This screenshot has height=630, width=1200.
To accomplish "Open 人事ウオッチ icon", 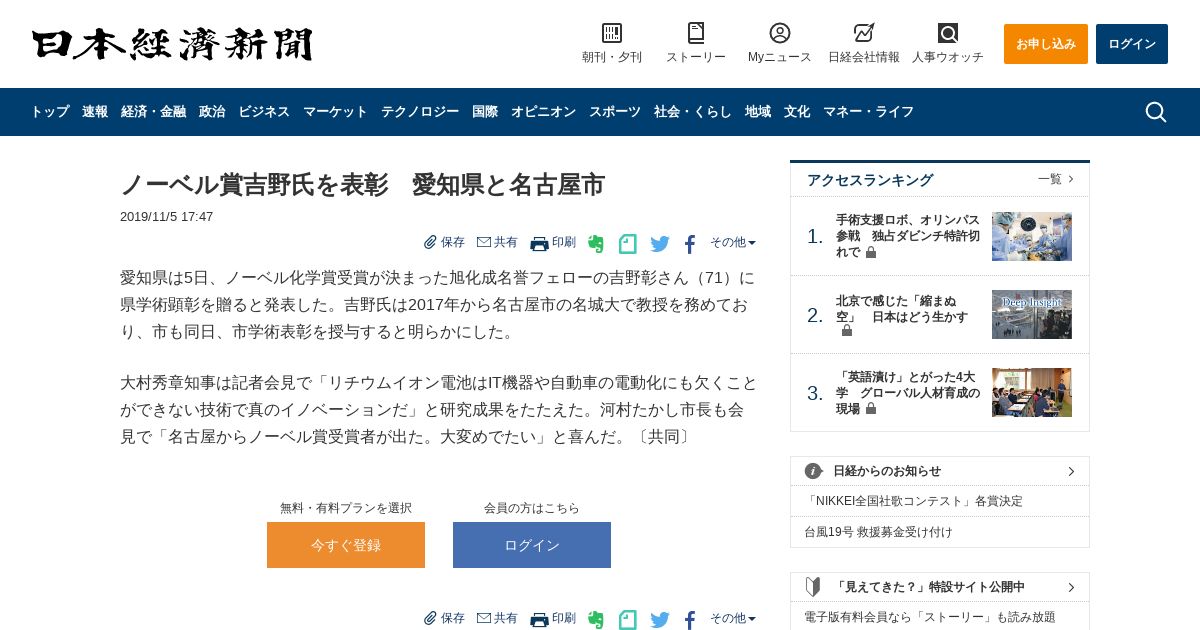I will (x=948, y=33).
